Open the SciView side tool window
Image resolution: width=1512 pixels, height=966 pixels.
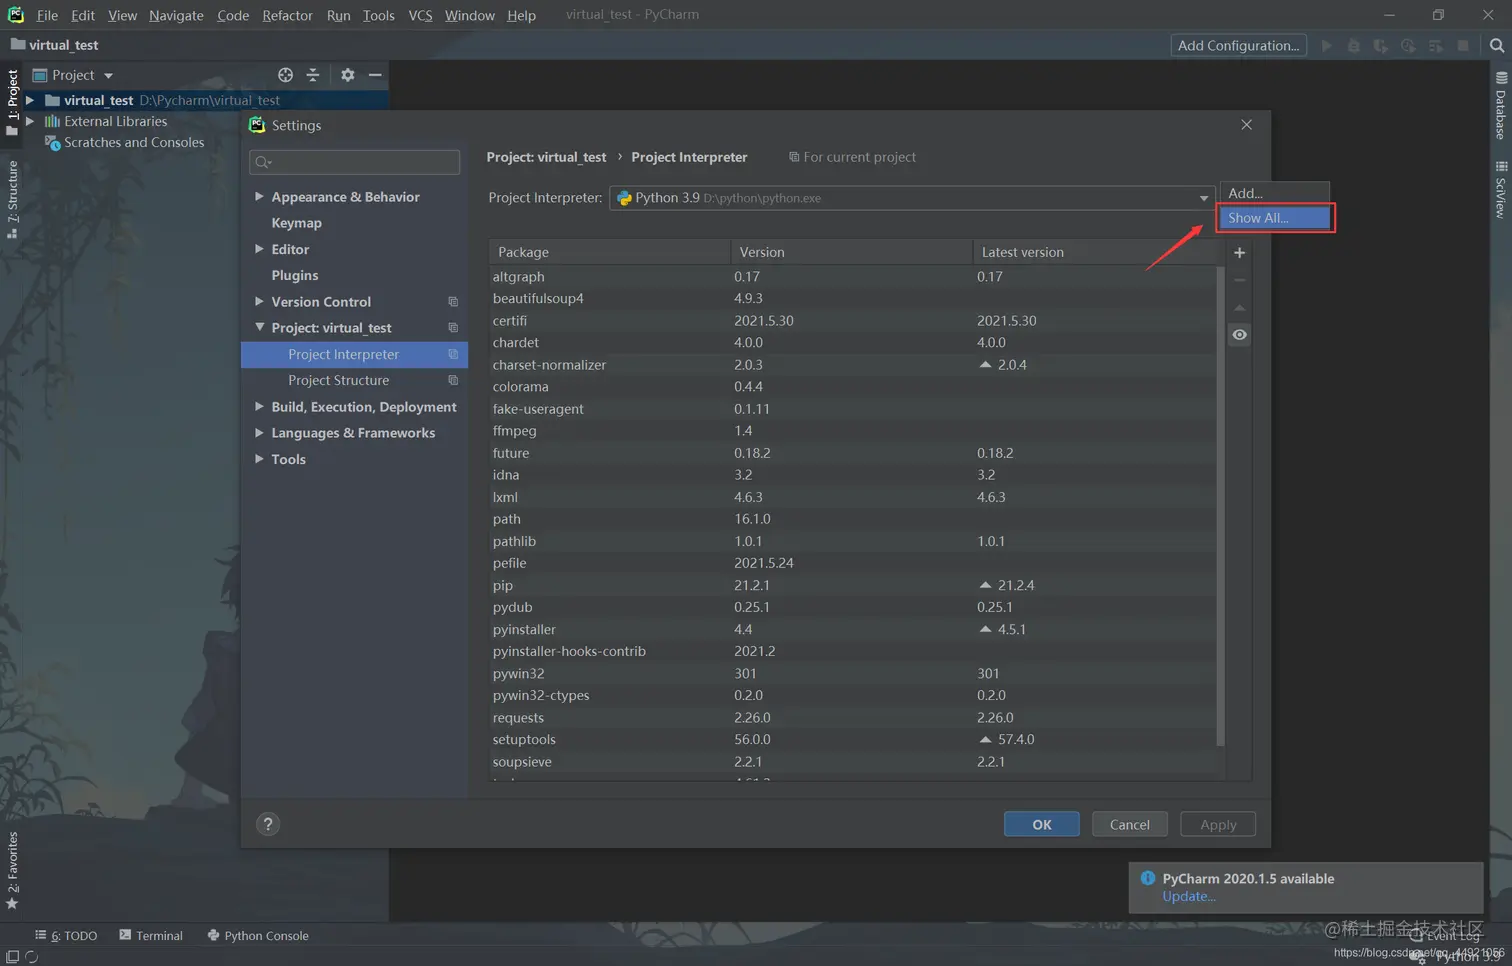click(x=1501, y=190)
